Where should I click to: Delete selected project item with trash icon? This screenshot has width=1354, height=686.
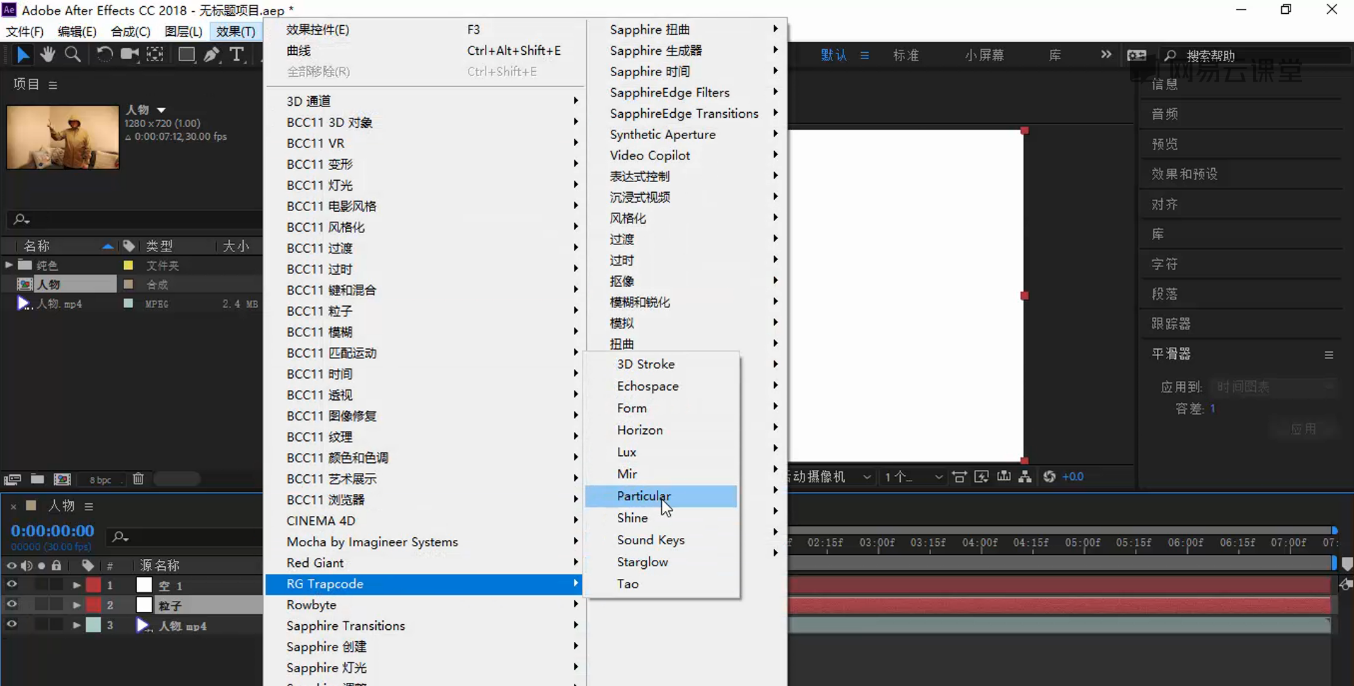pyautogui.click(x=138, y=480)
